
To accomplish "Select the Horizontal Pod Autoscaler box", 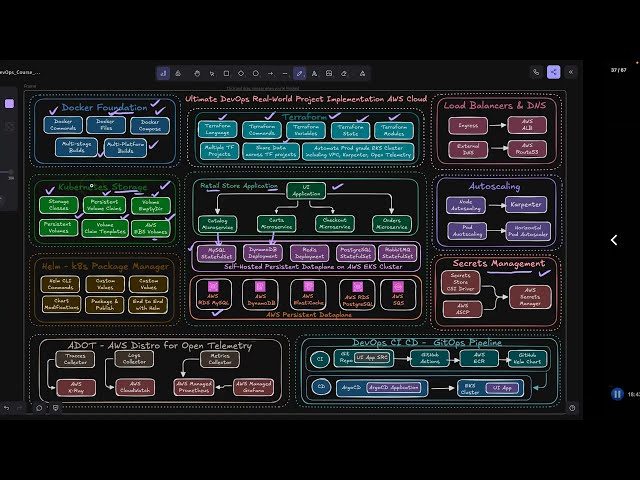I will click(x=528, y=231).
